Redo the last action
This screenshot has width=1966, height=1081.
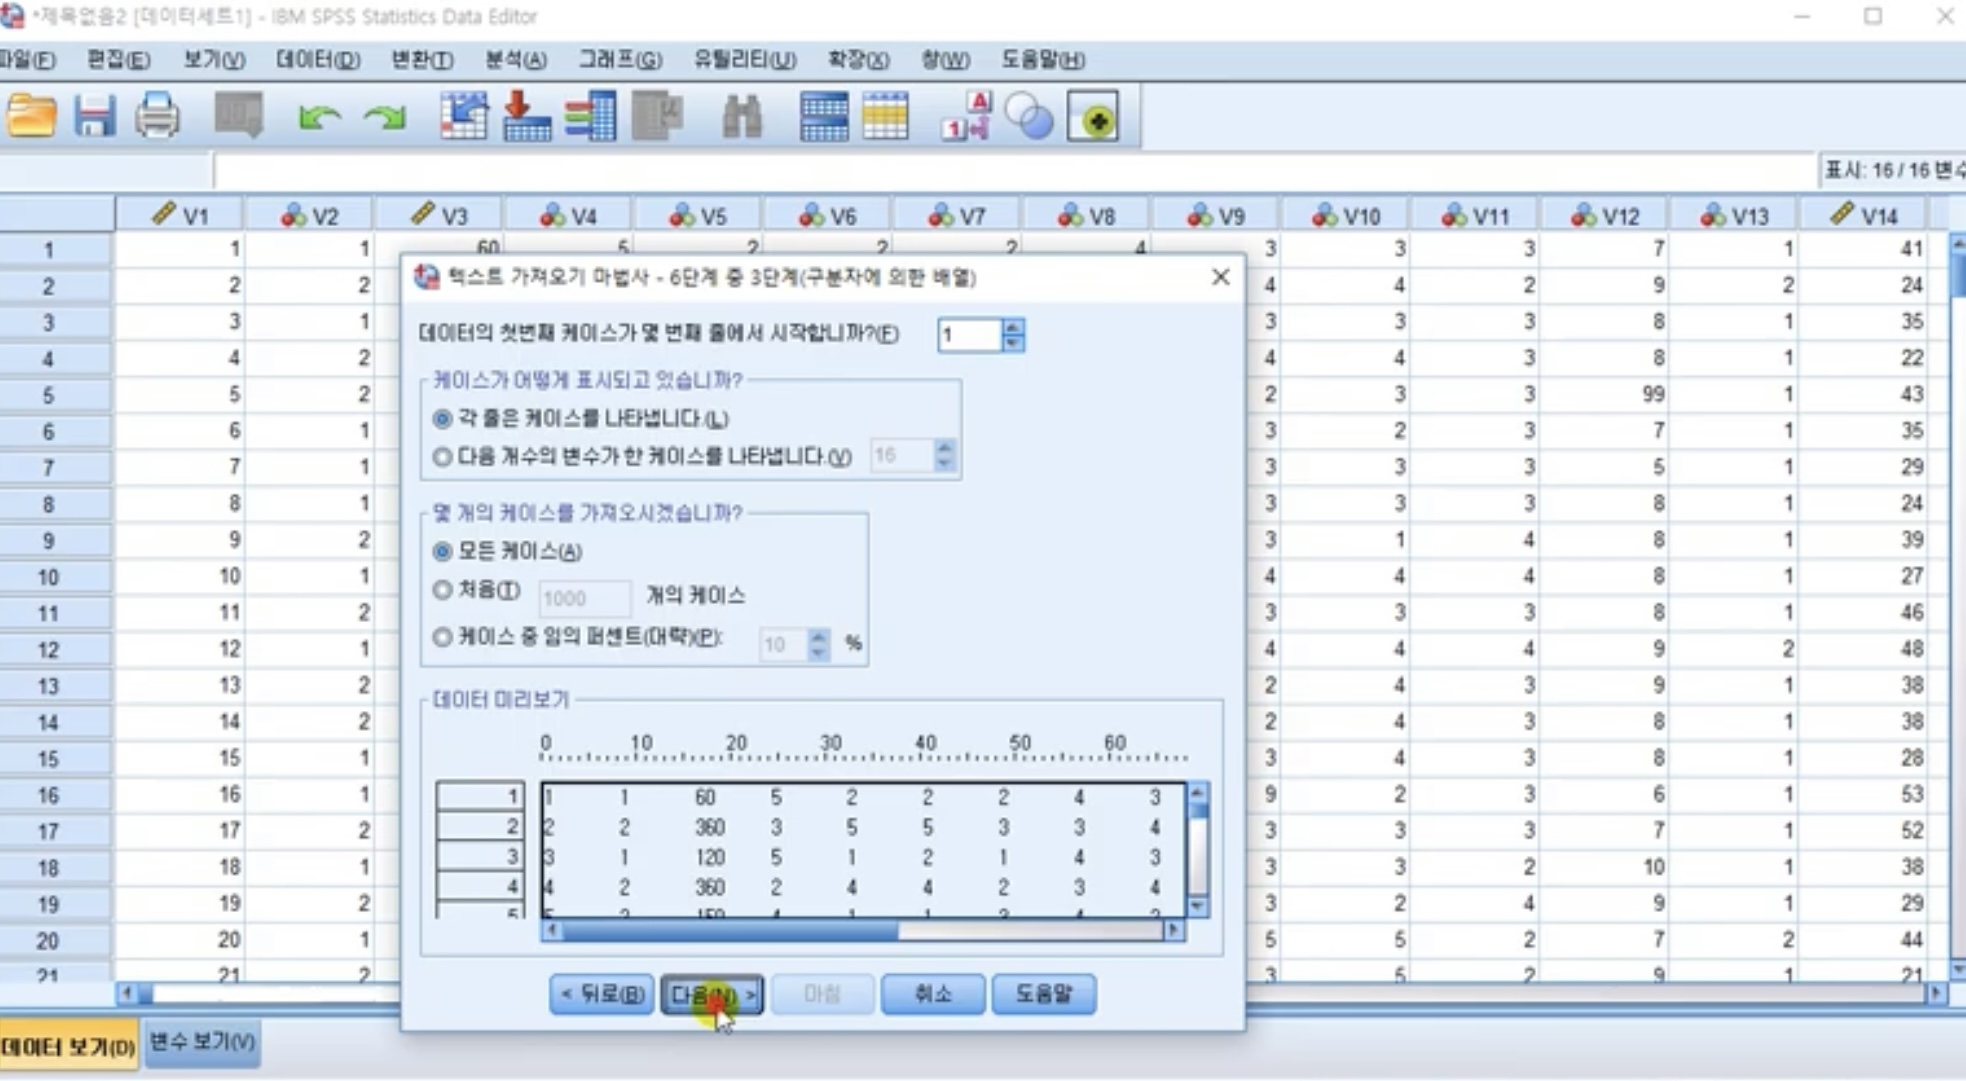pyautogui.click(x=385, y=116)
